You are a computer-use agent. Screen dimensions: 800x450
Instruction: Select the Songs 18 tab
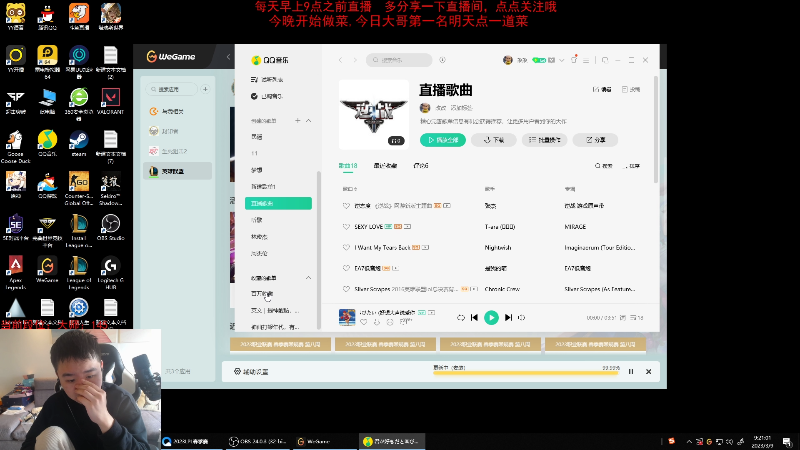click(x=348, y=166)
